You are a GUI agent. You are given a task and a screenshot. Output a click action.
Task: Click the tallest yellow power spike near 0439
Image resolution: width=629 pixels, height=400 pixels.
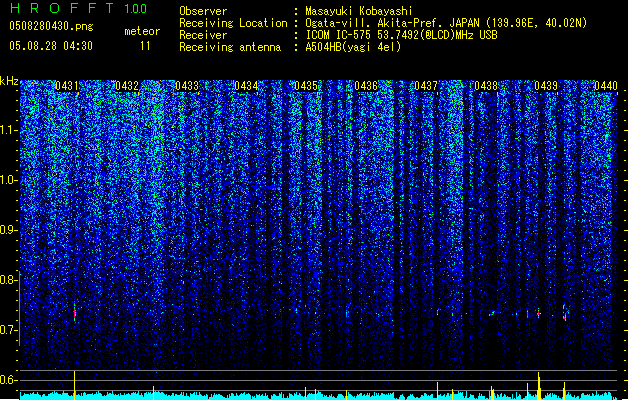click(x=539, y=386)
